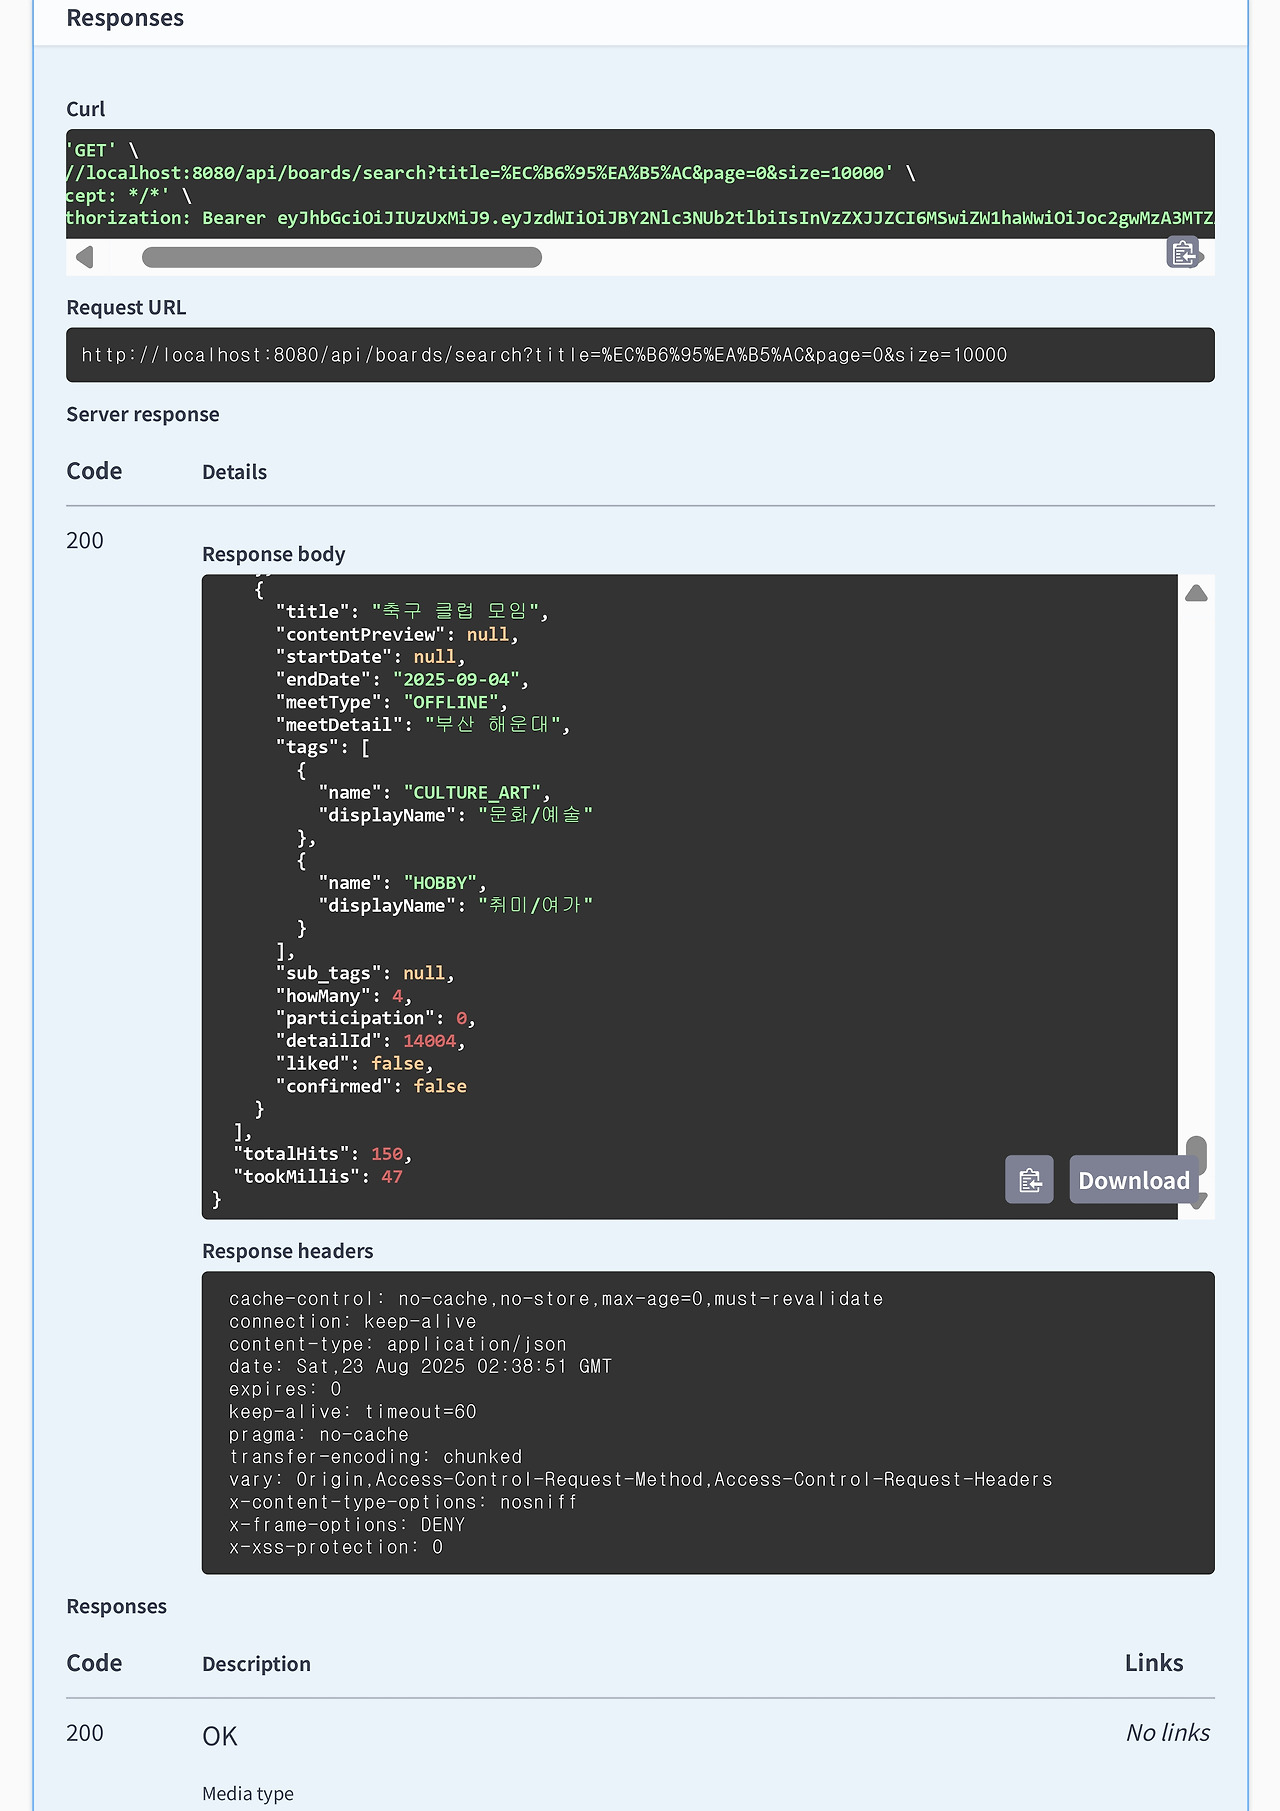Copy the response body to clipboard

[x=1029, y=1180]
